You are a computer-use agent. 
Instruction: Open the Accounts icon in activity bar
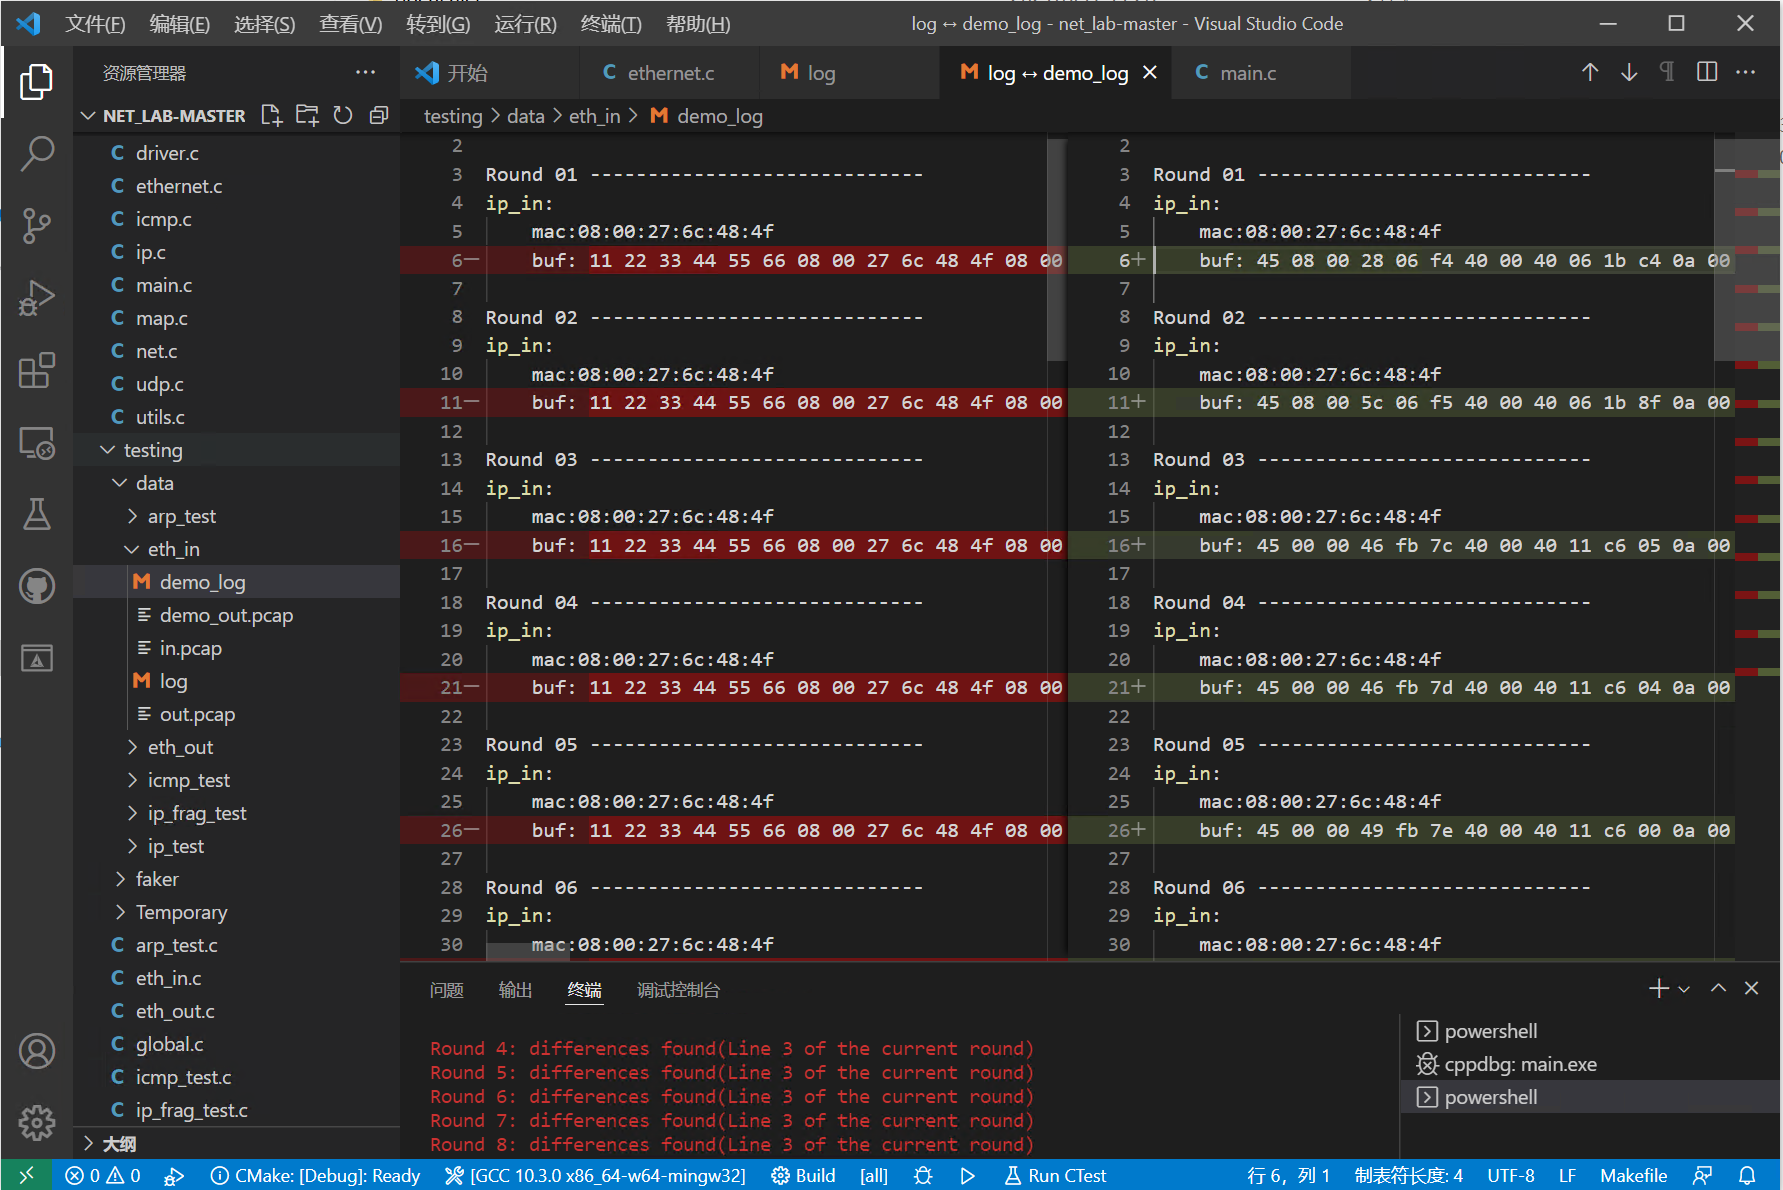(x=37, y=1051)
